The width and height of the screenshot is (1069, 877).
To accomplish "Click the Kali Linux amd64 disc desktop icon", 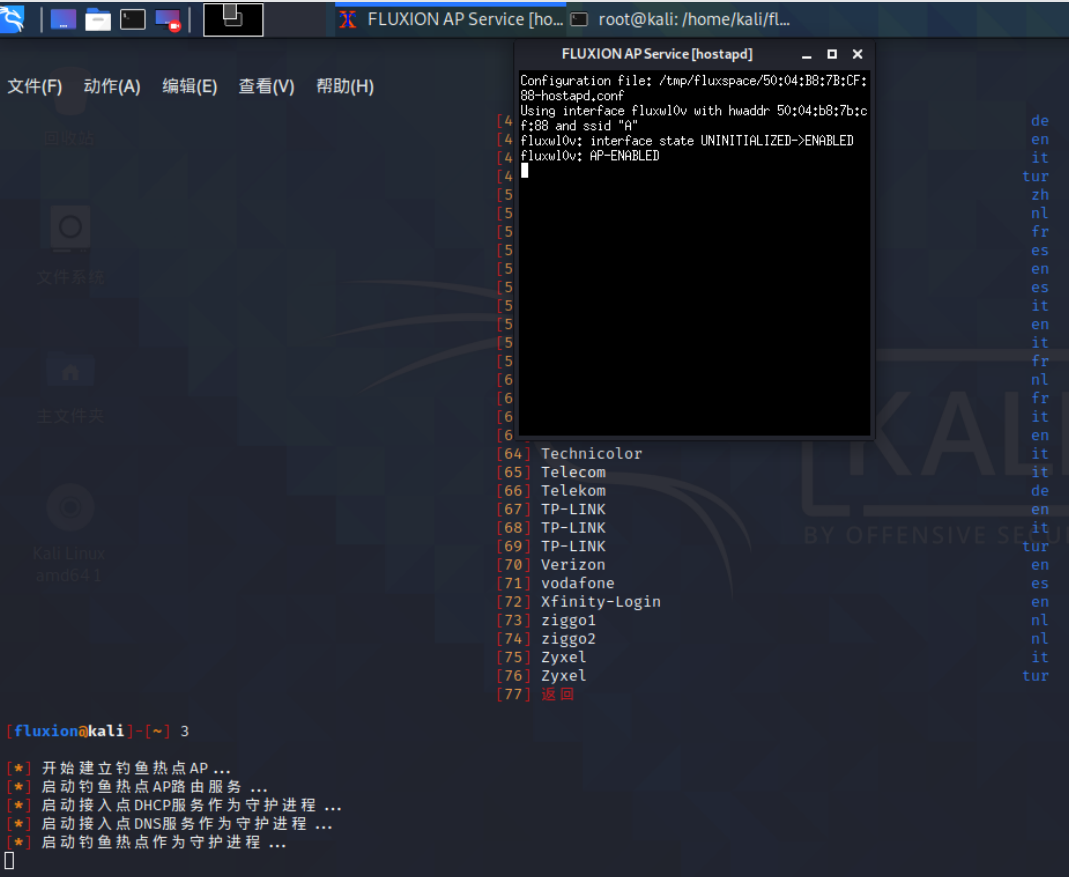I will (x=69, y=533).
